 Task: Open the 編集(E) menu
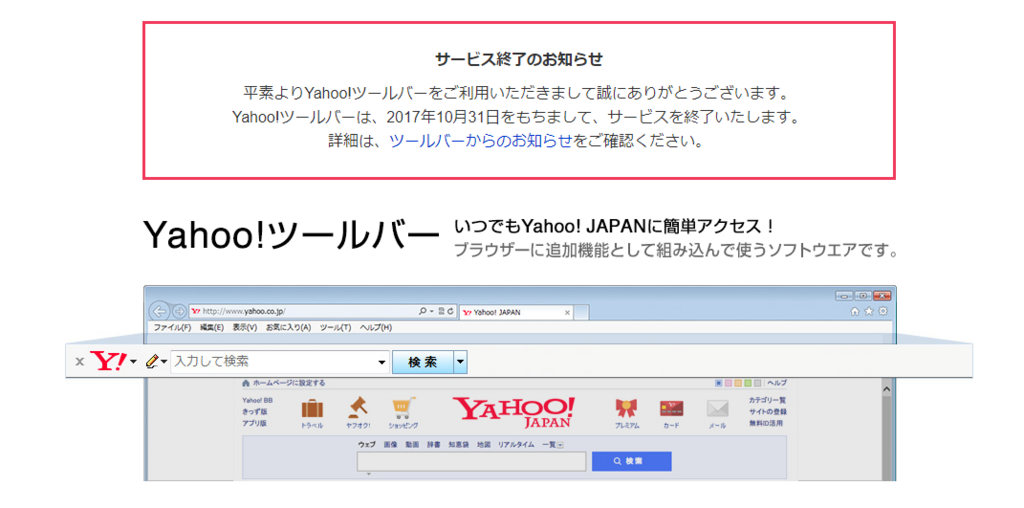pyautogui.click(x=212, y=328)
